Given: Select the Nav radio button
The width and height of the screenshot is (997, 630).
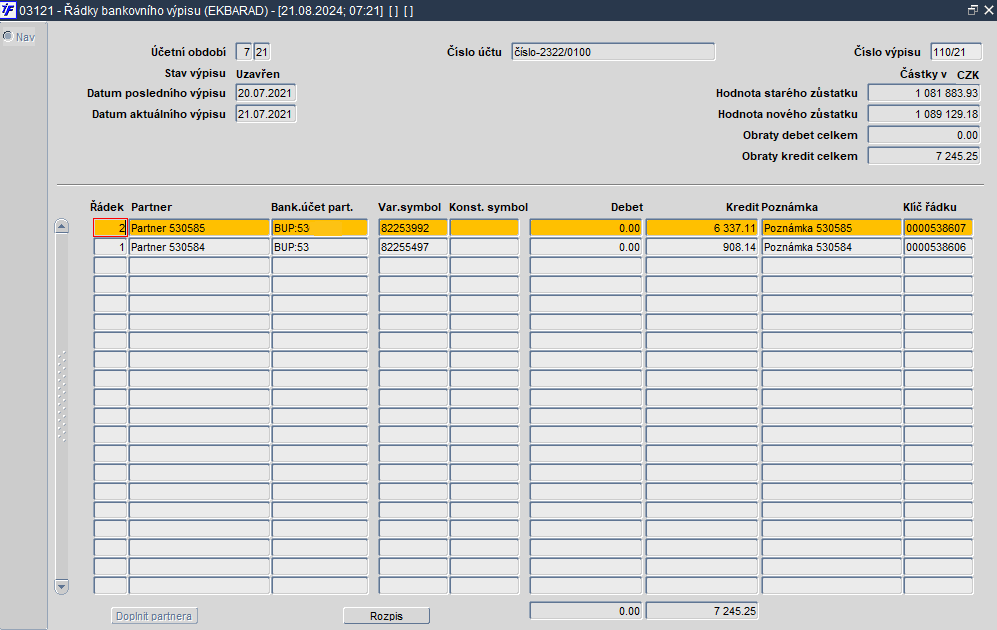Looking at the screenshot, I should click(x=8, y=37).
